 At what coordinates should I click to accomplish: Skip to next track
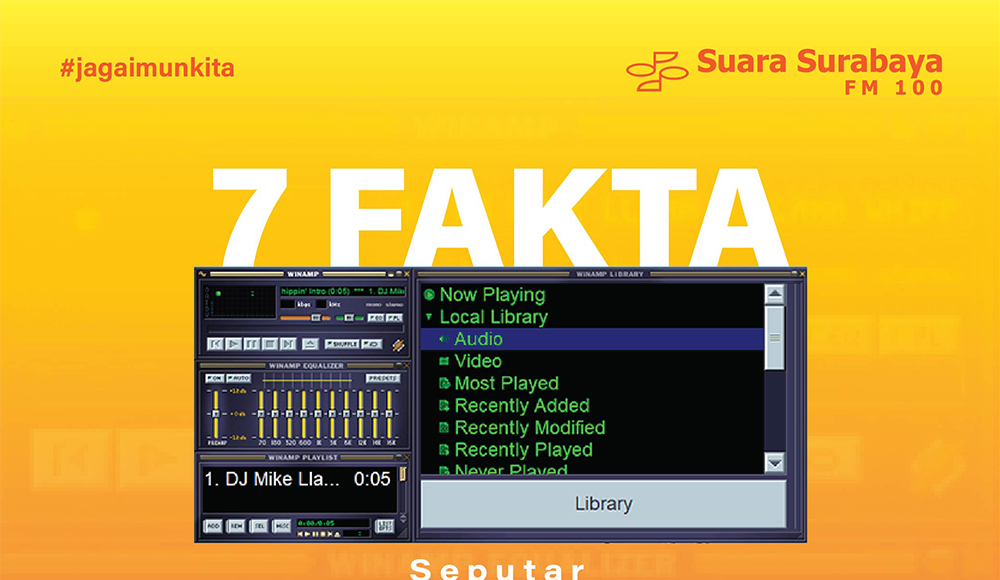point(286,344)
